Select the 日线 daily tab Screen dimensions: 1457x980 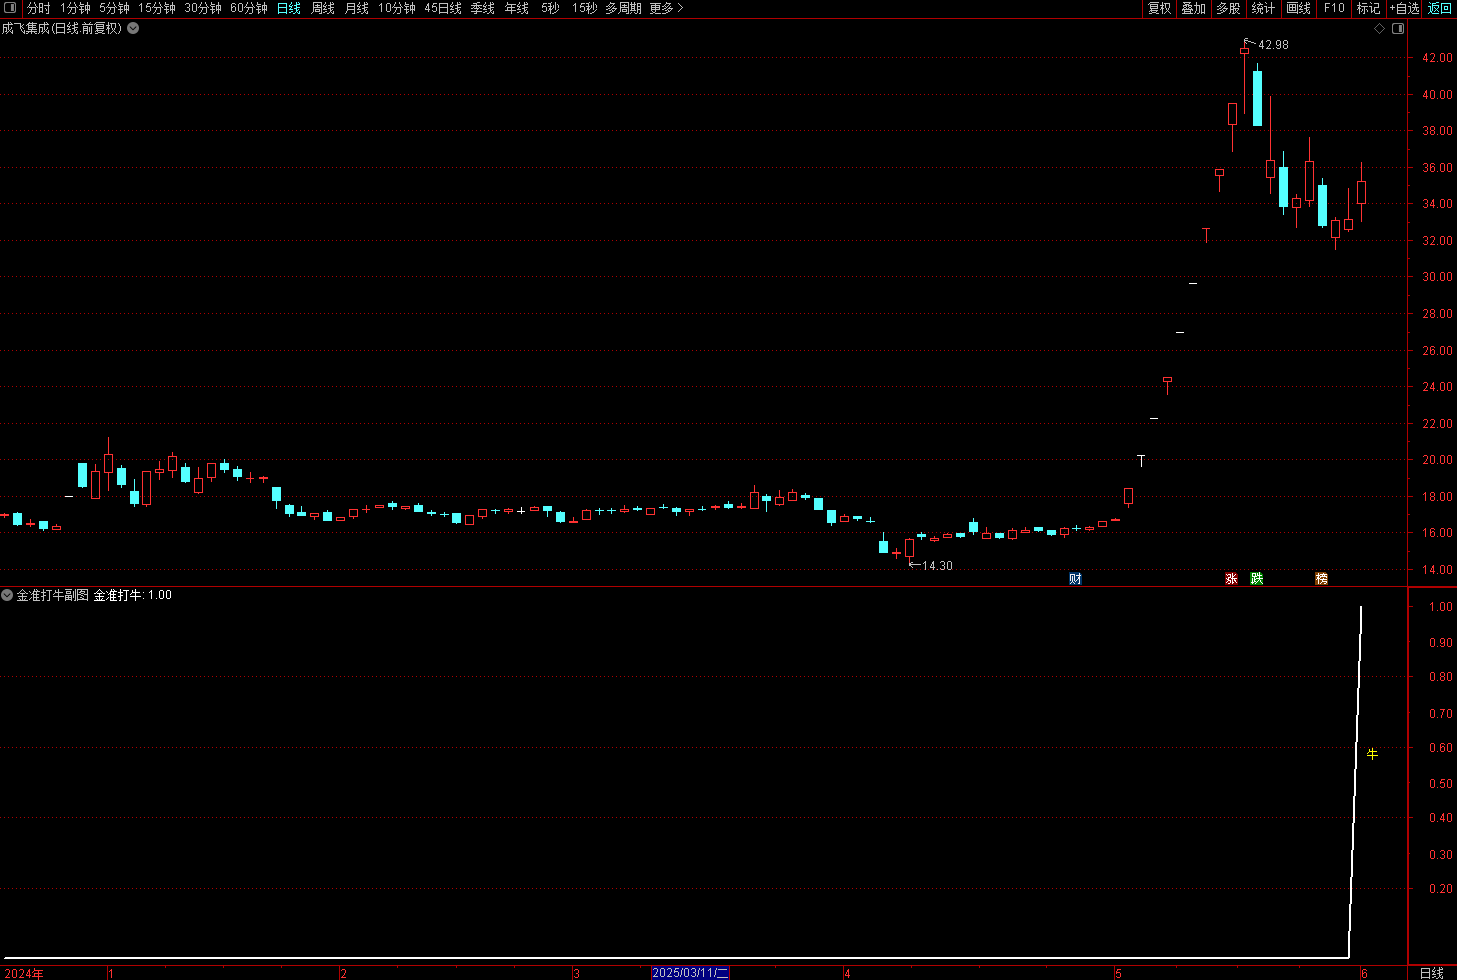coord(289,8)
